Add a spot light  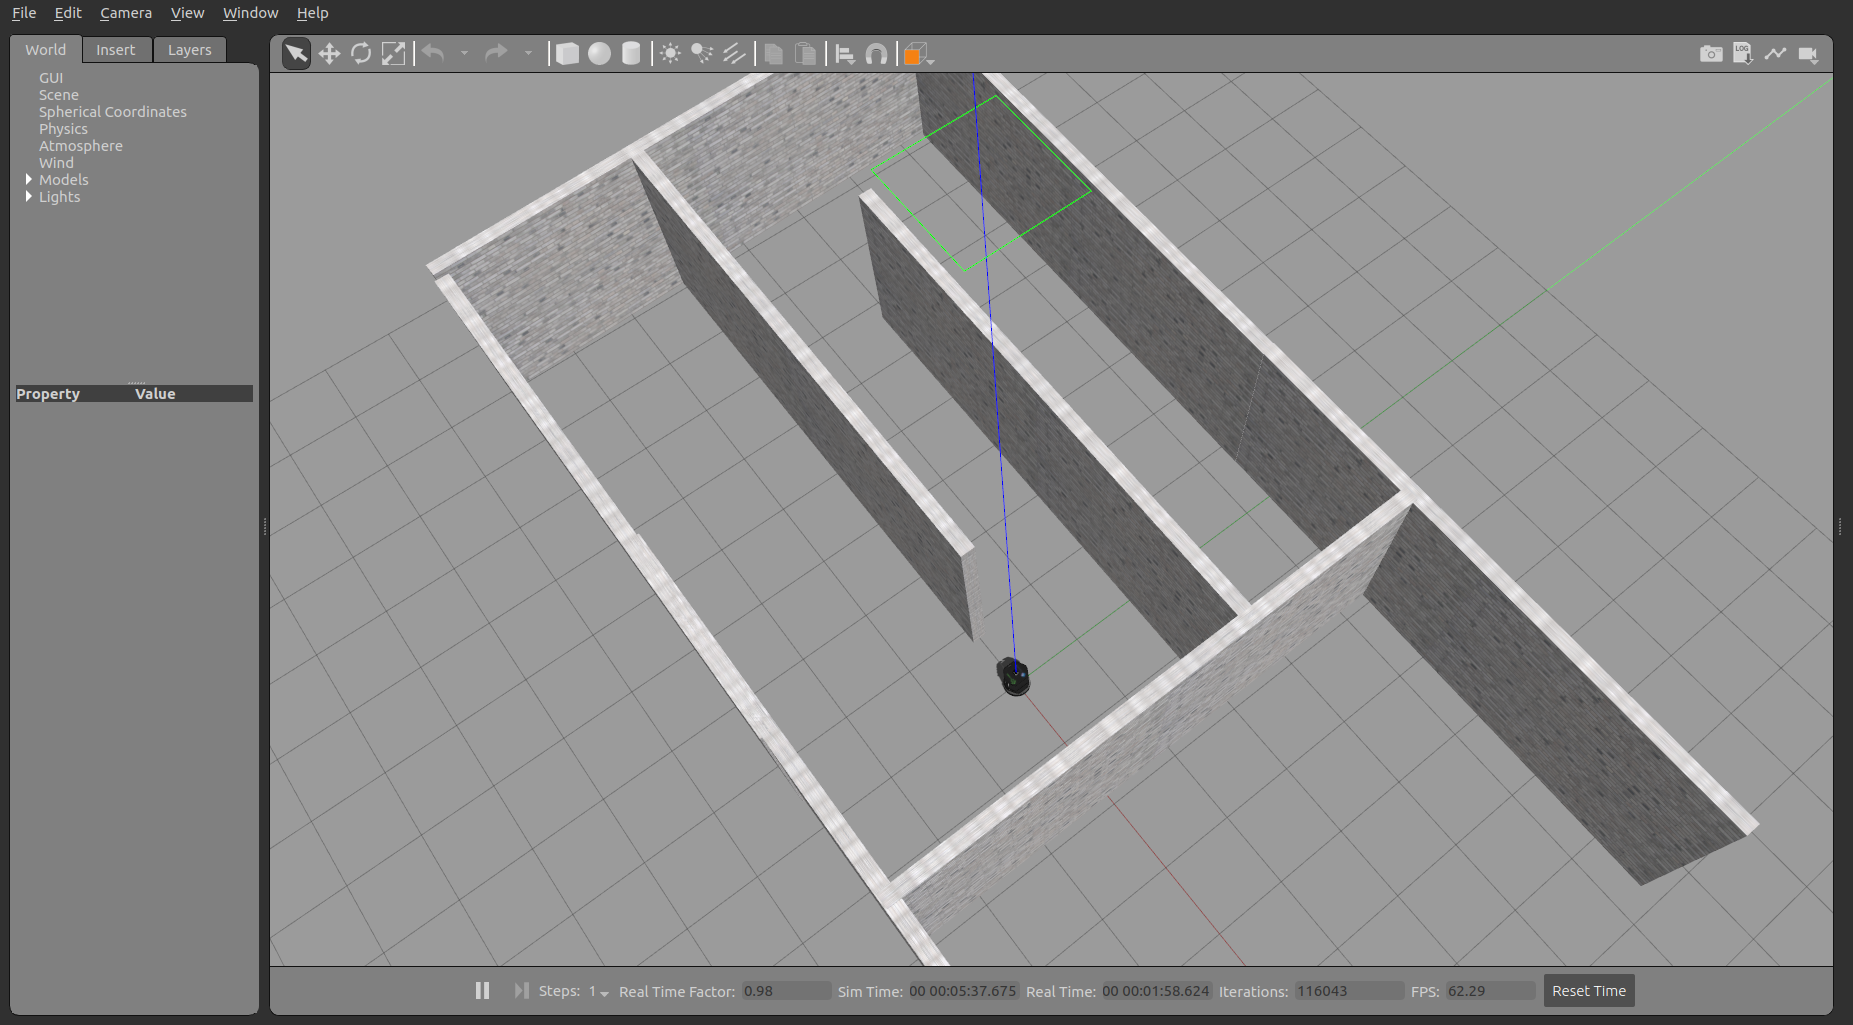point(702,54)
